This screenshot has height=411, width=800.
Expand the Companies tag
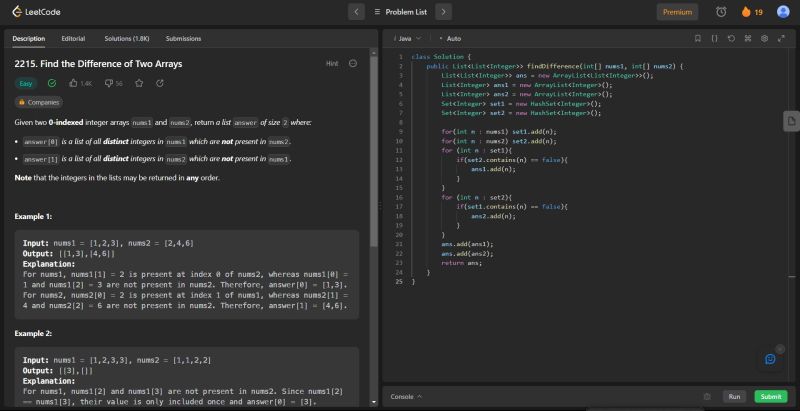coord(39,102)
